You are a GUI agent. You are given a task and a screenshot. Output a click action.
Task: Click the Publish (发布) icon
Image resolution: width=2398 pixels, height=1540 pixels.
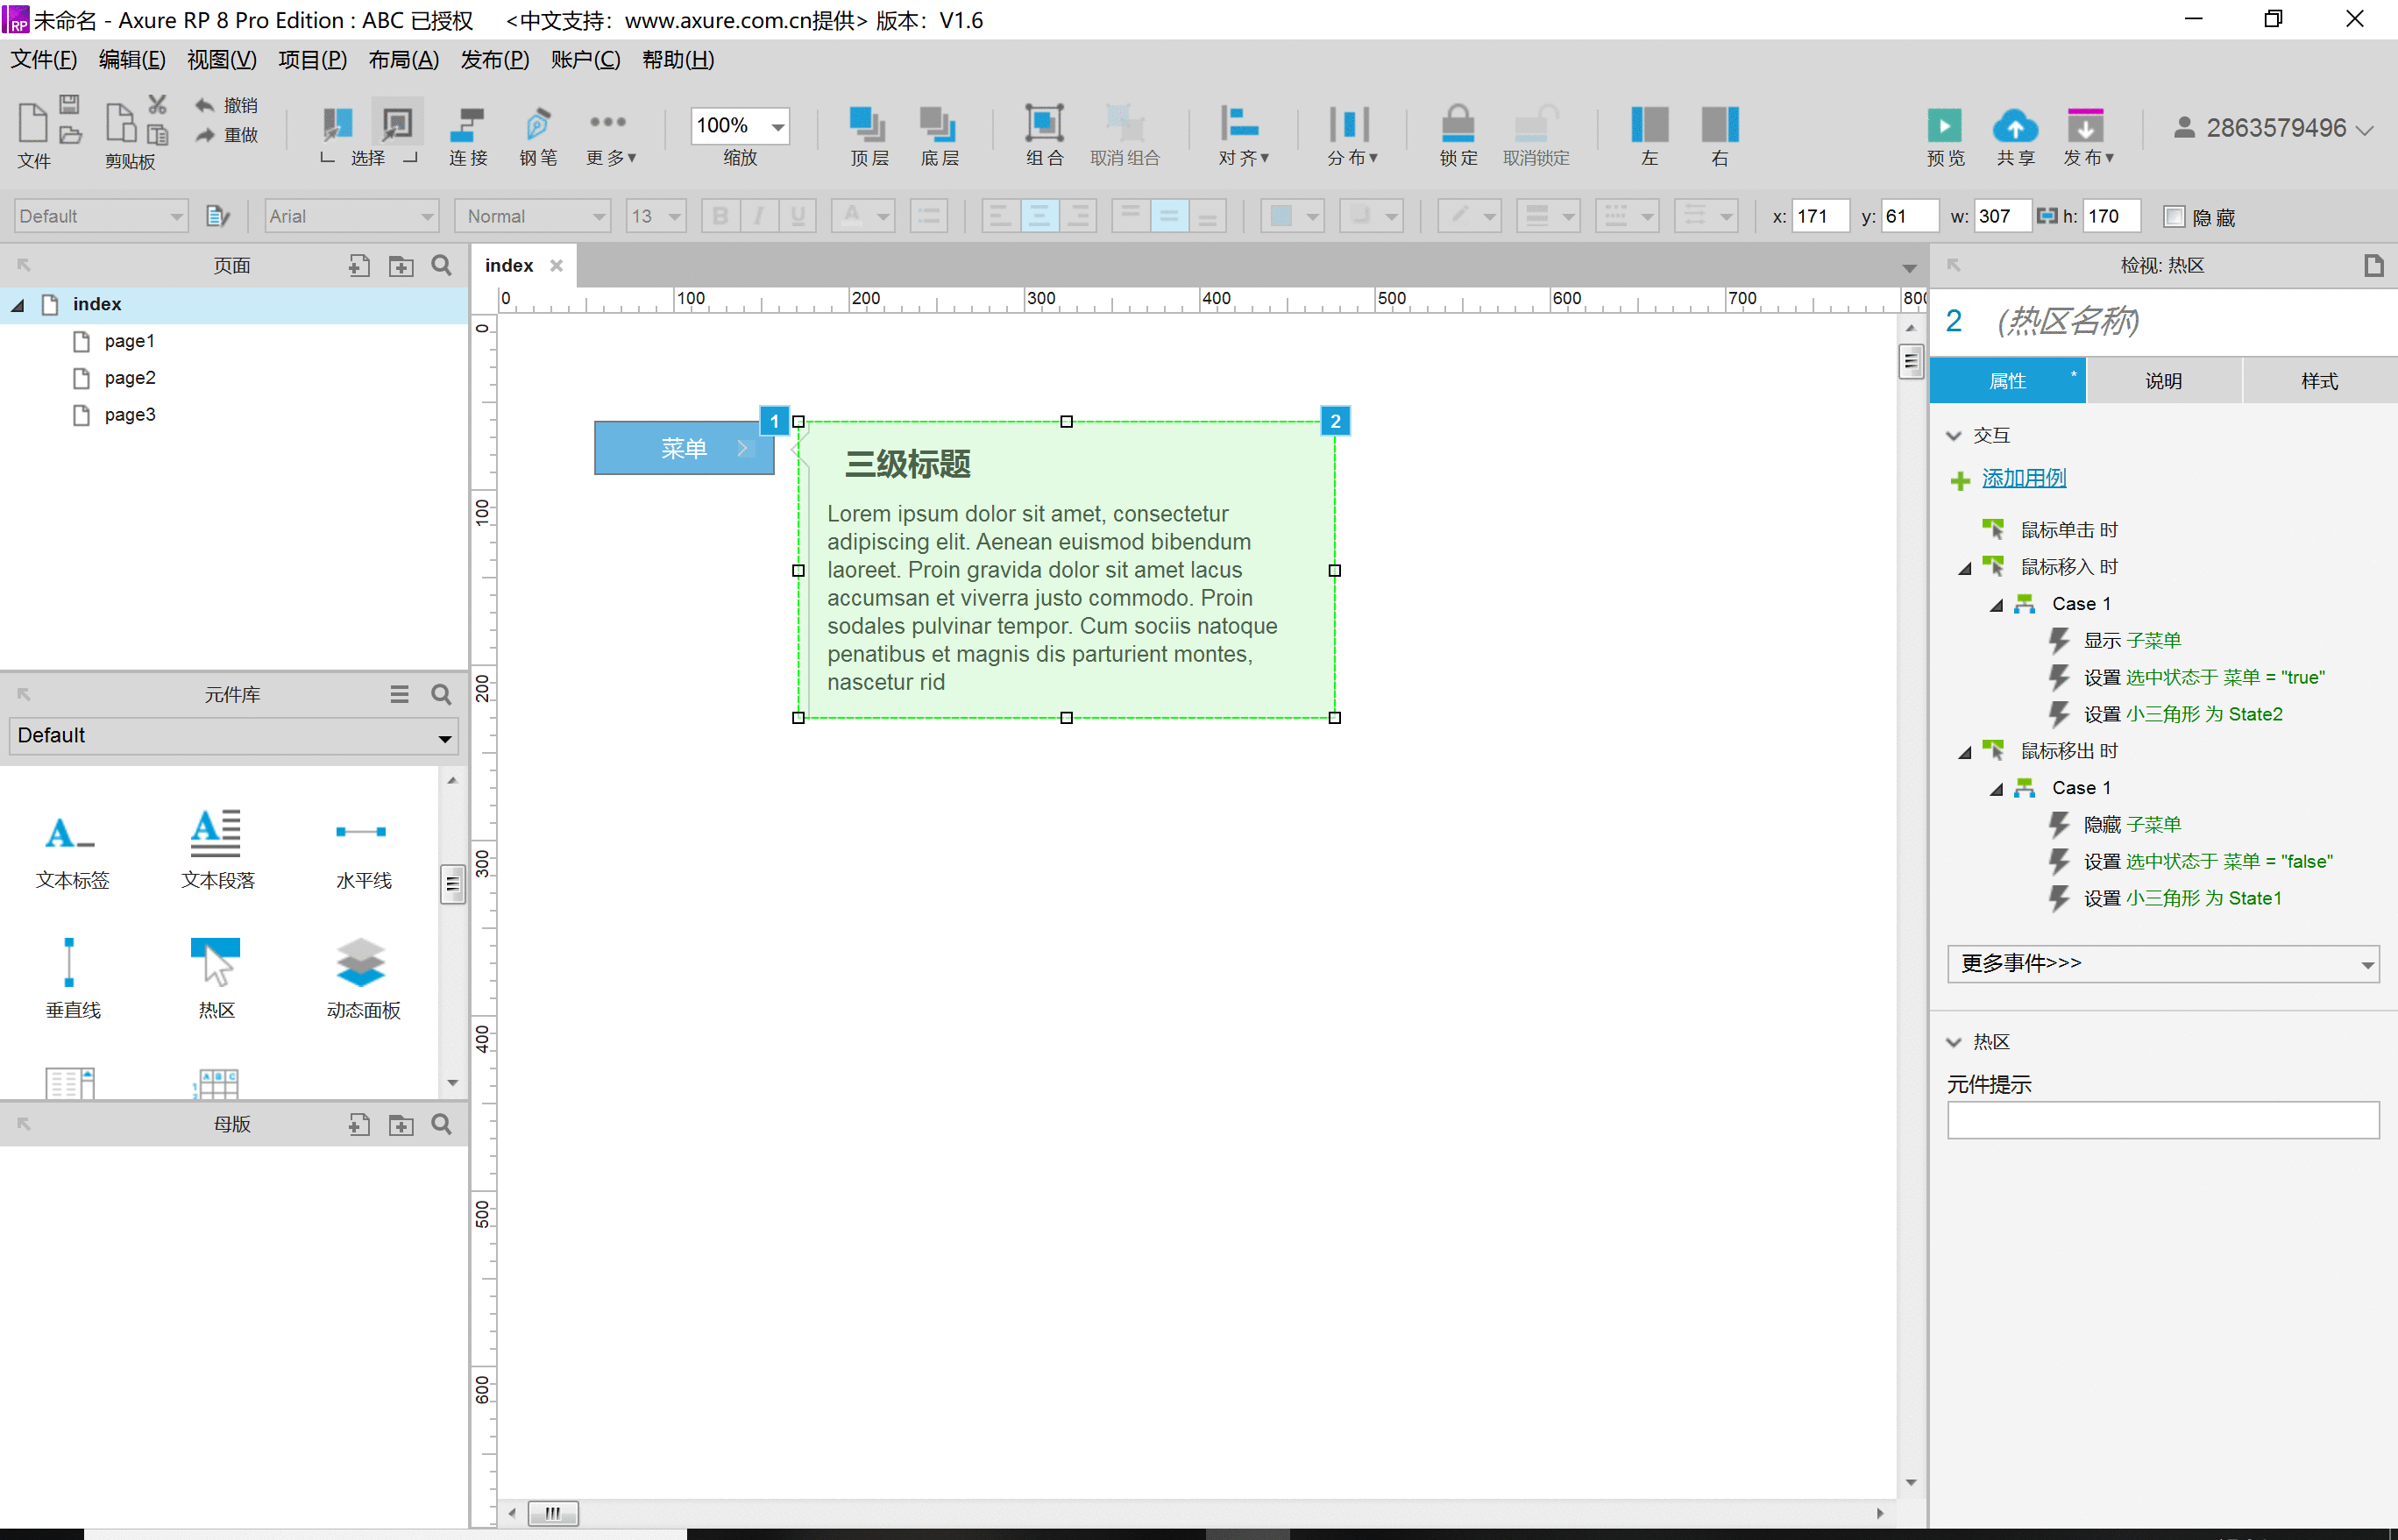(x=2085, y=126)
